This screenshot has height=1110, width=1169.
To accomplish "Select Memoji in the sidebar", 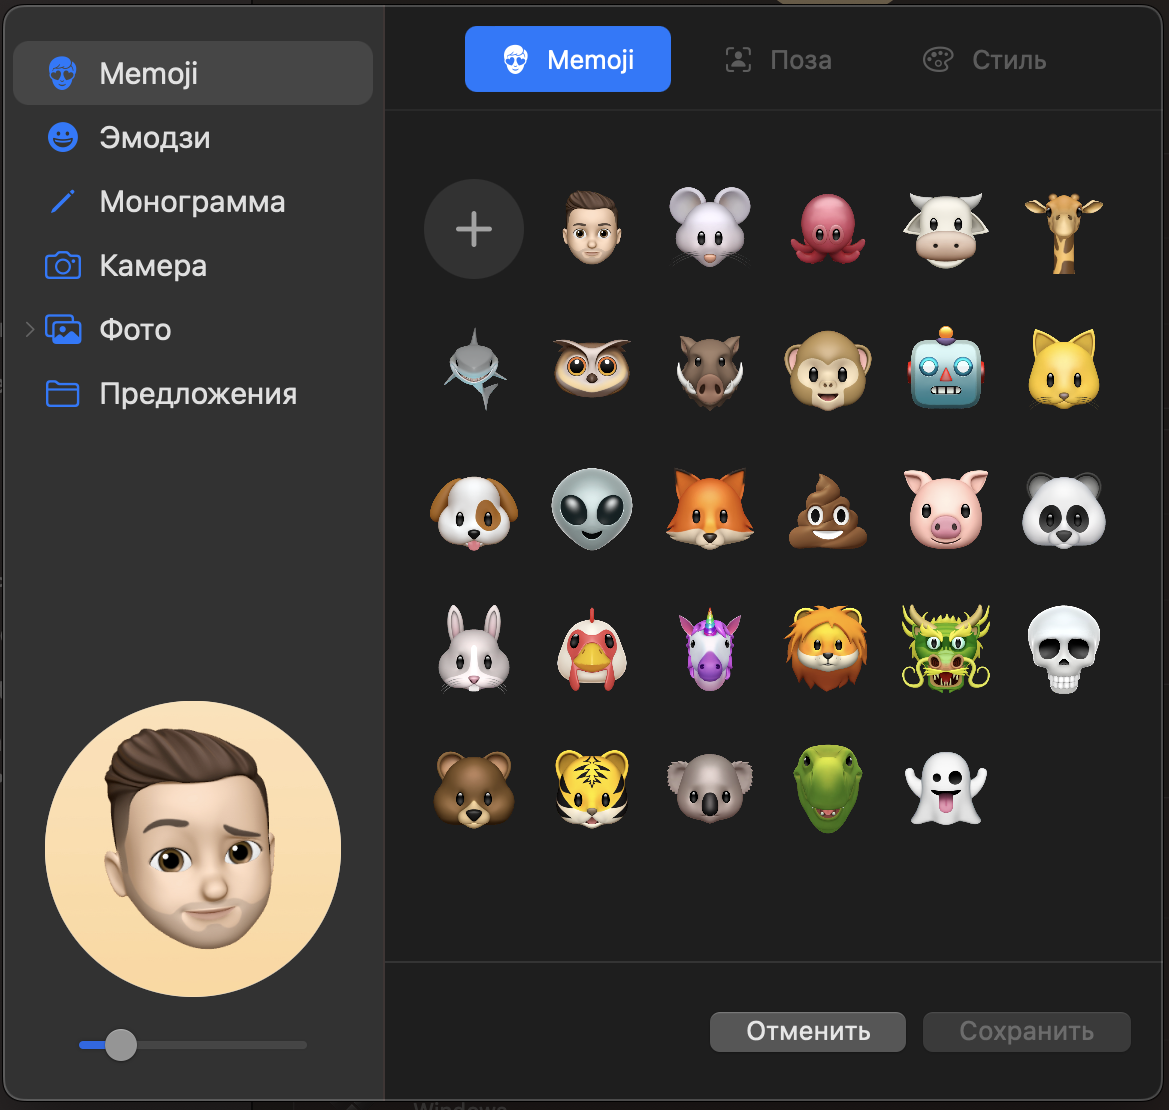I will [193, 73].
